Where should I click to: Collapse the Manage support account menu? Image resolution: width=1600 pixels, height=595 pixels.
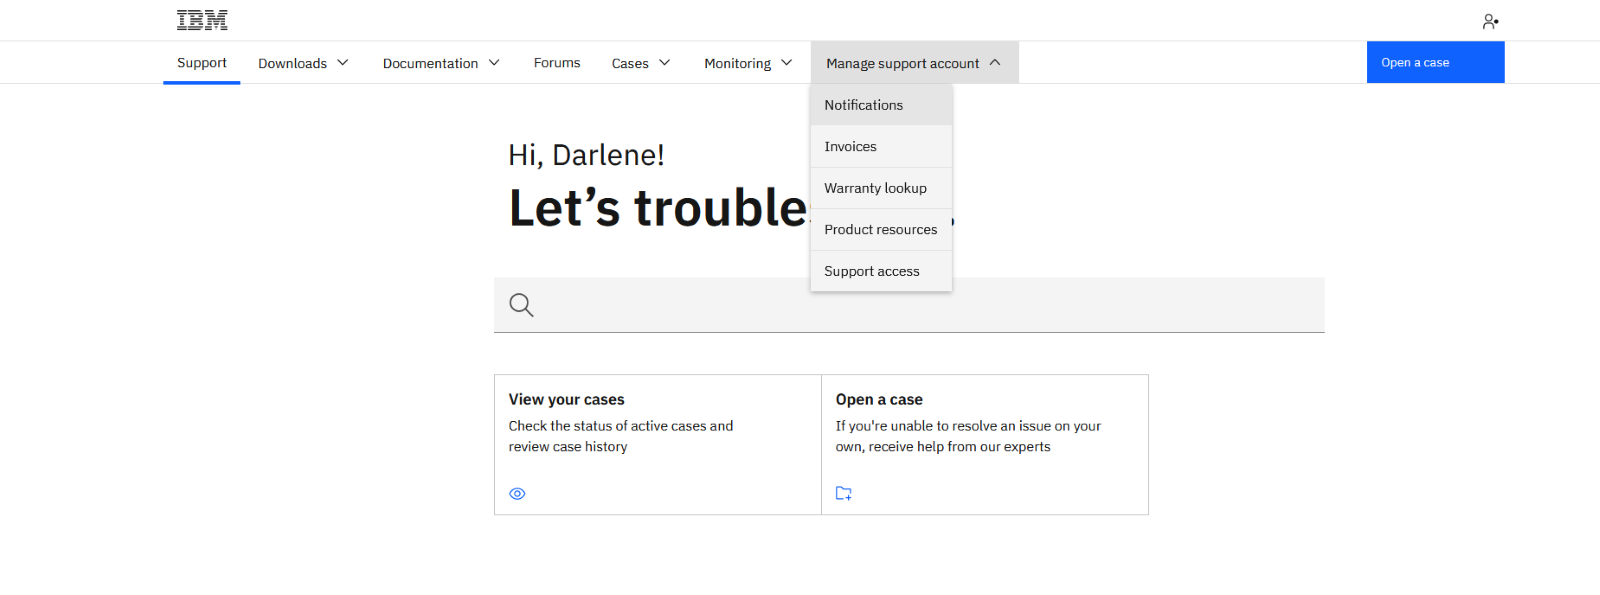pyautogui.click(x=914, y=63)
